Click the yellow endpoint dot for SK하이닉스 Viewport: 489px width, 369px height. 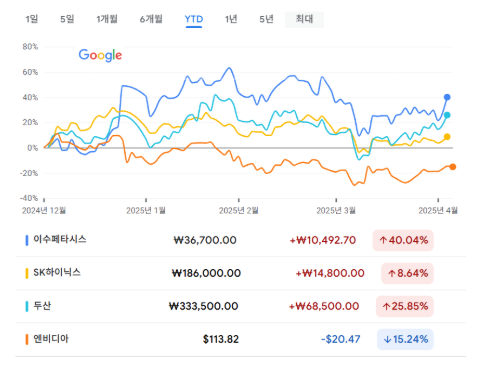447,137
